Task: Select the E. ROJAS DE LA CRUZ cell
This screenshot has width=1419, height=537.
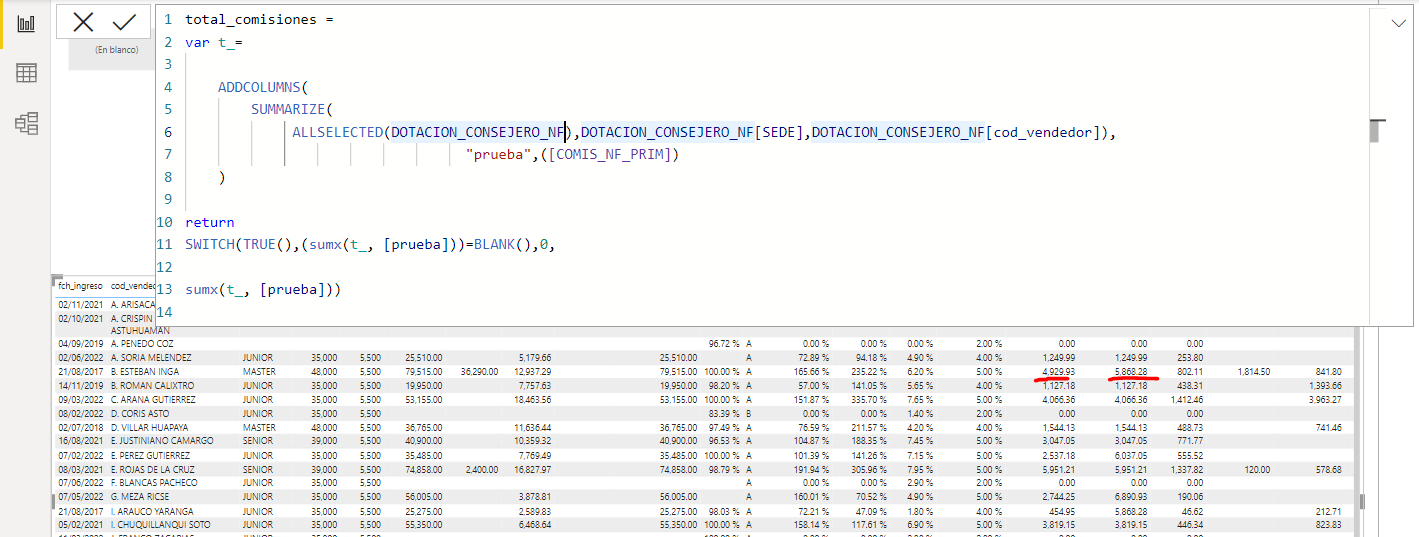Action: [x=154, y=469]
